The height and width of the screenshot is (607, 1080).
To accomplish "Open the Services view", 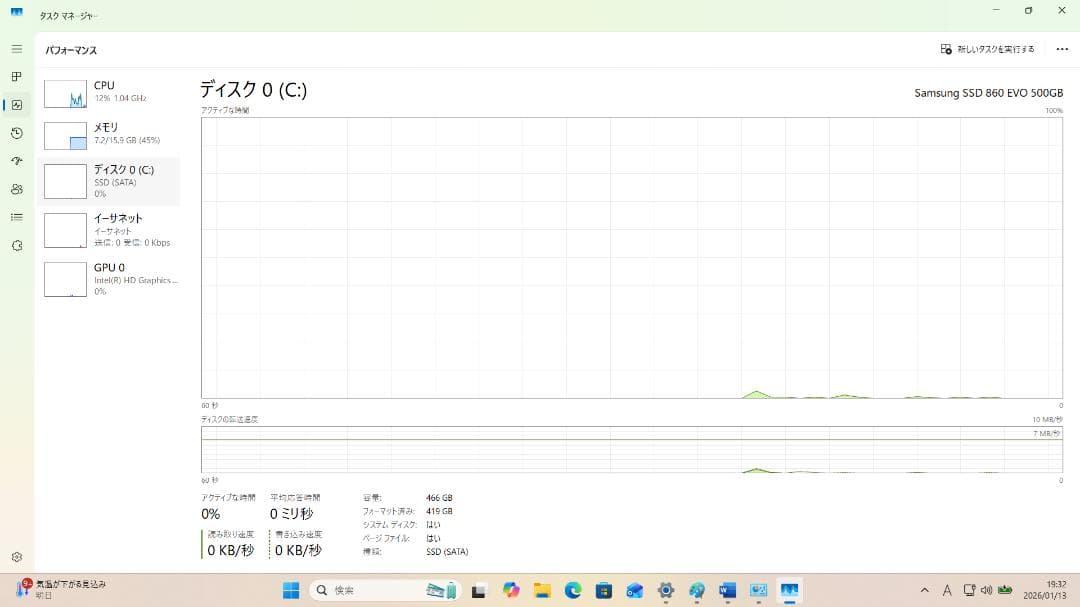I will [16, 245].
